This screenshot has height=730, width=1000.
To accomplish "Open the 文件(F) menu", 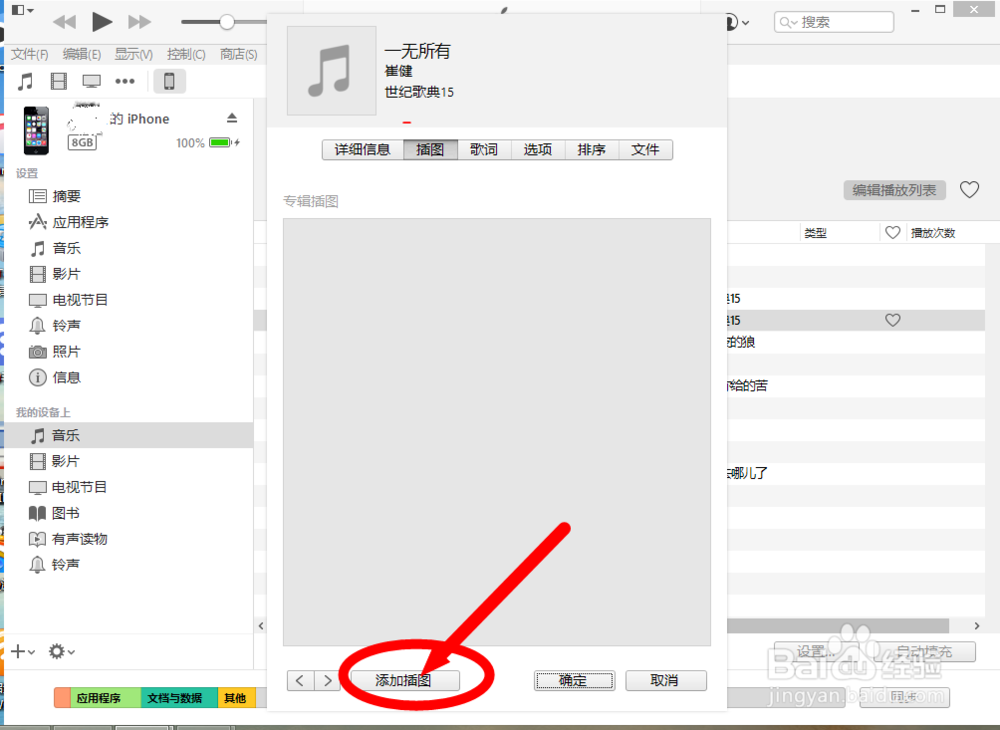I will tap(28, 54).
